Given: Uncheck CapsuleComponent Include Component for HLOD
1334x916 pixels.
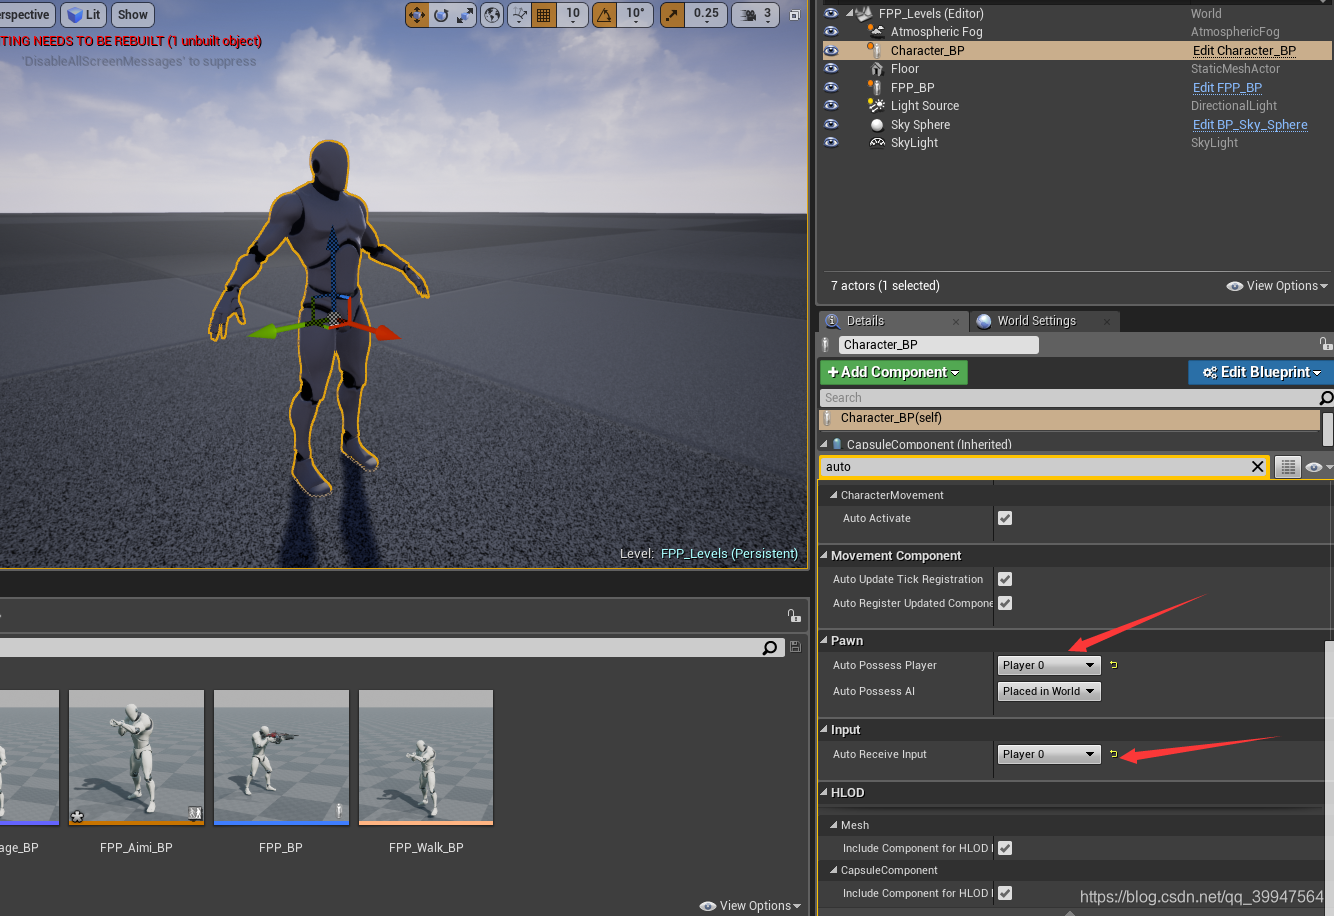Looking at the screenshot, I should [1005, 893].
